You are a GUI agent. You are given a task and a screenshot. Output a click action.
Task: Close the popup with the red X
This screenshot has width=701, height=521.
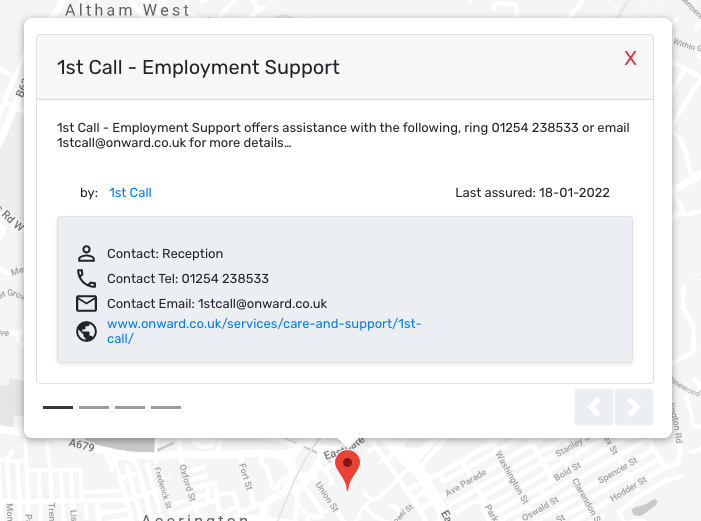(630, 58)
